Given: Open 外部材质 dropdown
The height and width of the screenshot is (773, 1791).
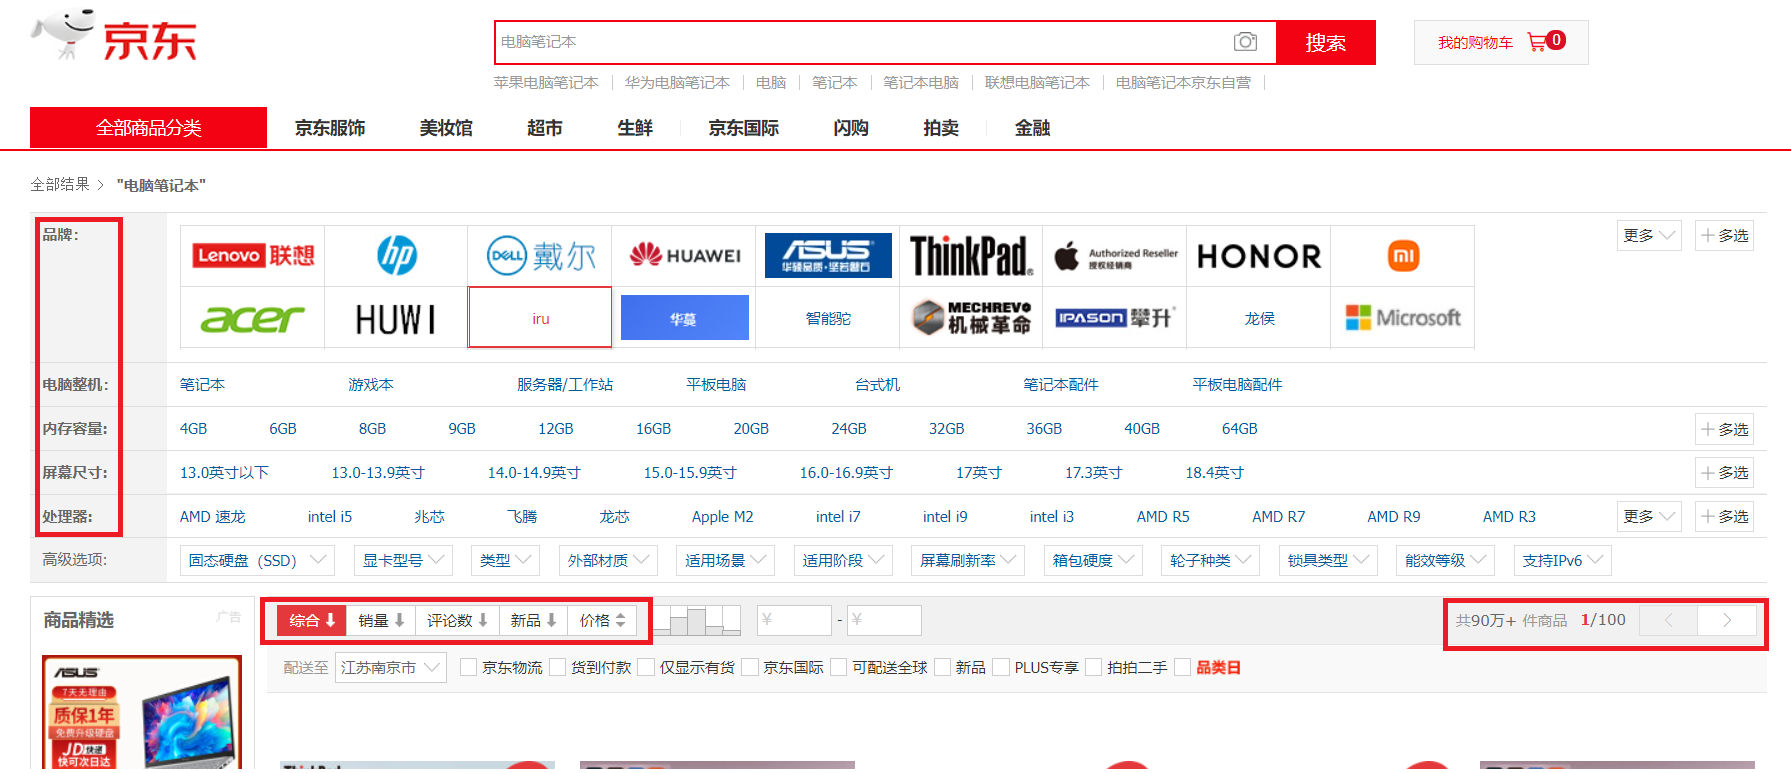Looking at the screenshot, I should [x=608, y=561].
